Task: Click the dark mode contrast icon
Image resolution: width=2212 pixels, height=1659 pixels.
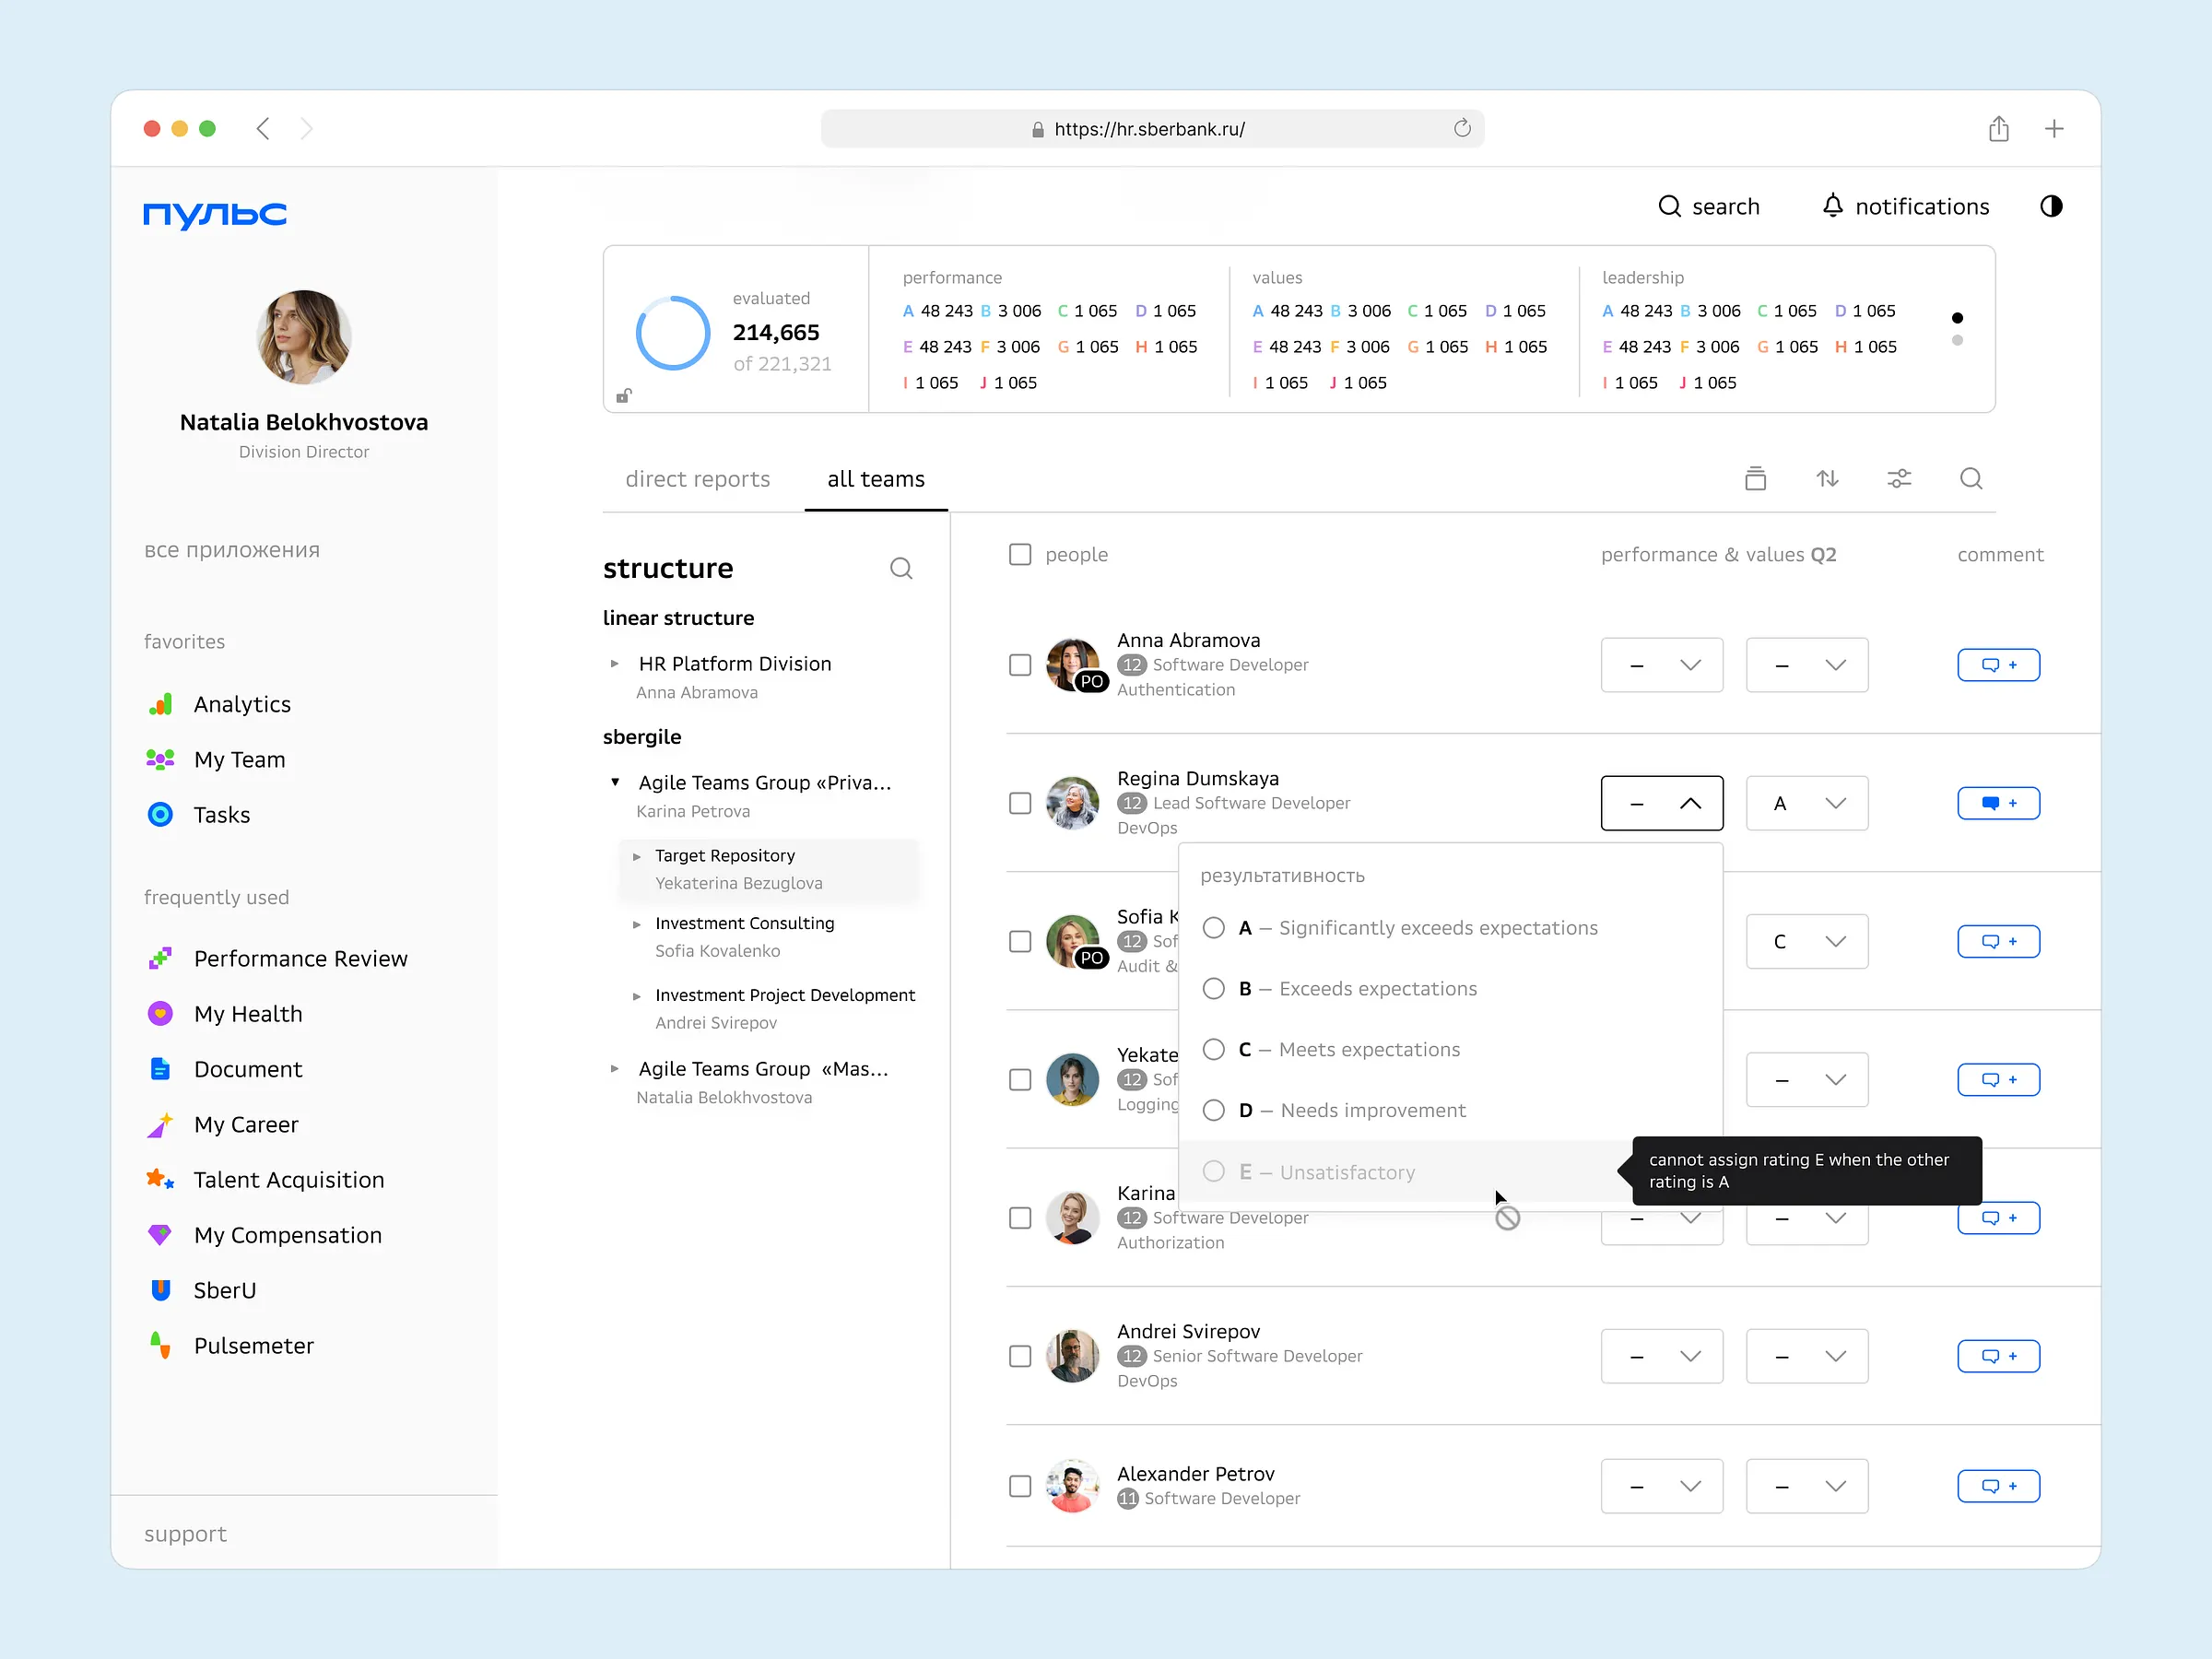Action: pyautogui.click(x=2050, y=206)
